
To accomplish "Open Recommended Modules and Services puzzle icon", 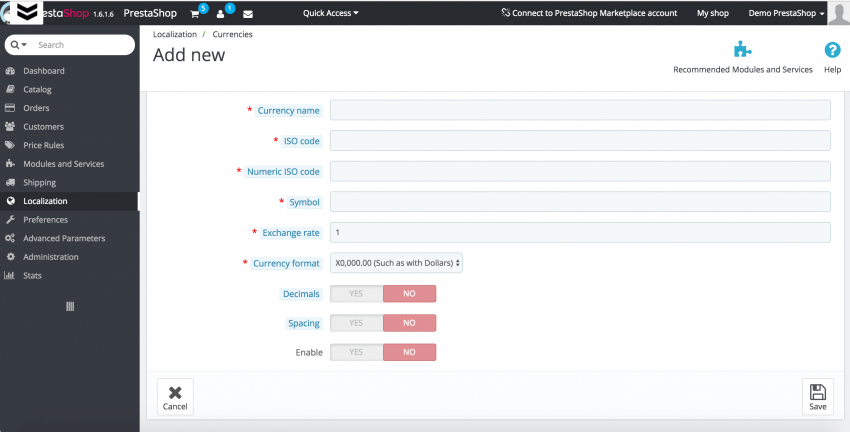I will click(x=742, y=50).
